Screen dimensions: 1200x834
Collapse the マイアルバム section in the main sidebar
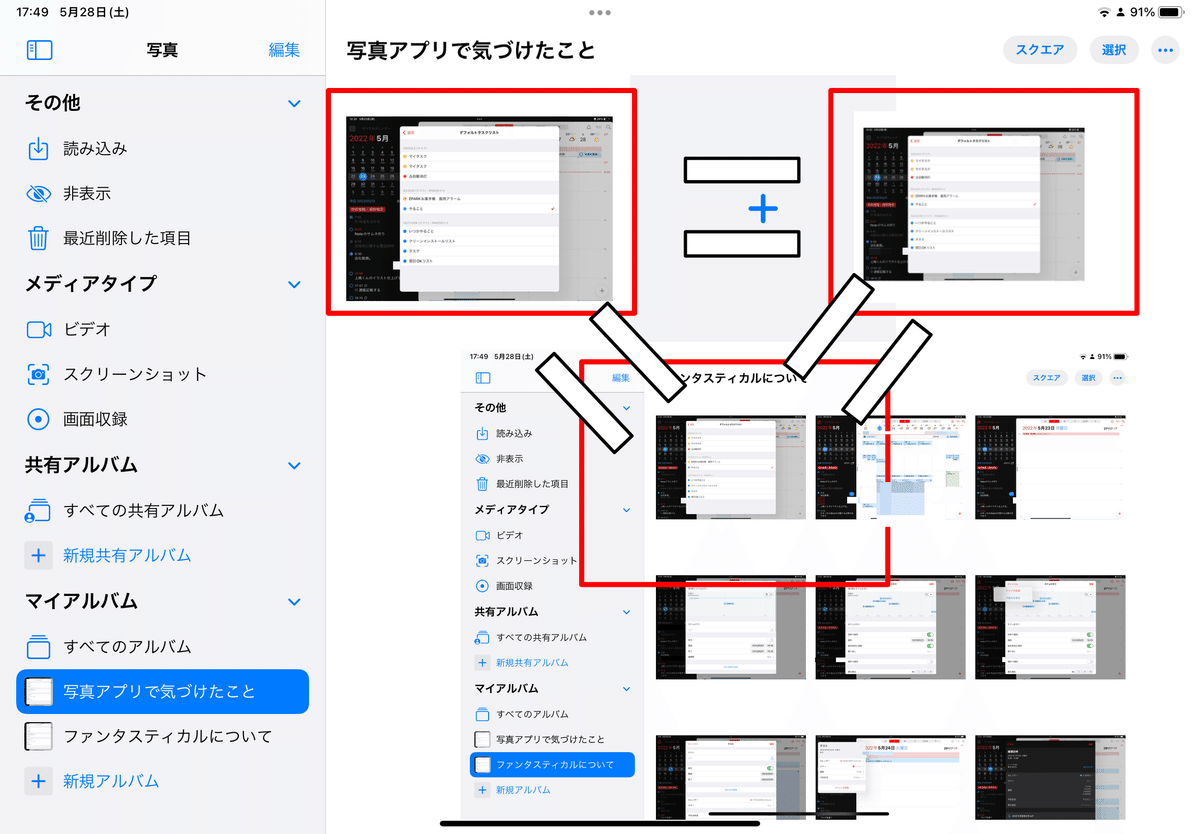tap(294, 601)
